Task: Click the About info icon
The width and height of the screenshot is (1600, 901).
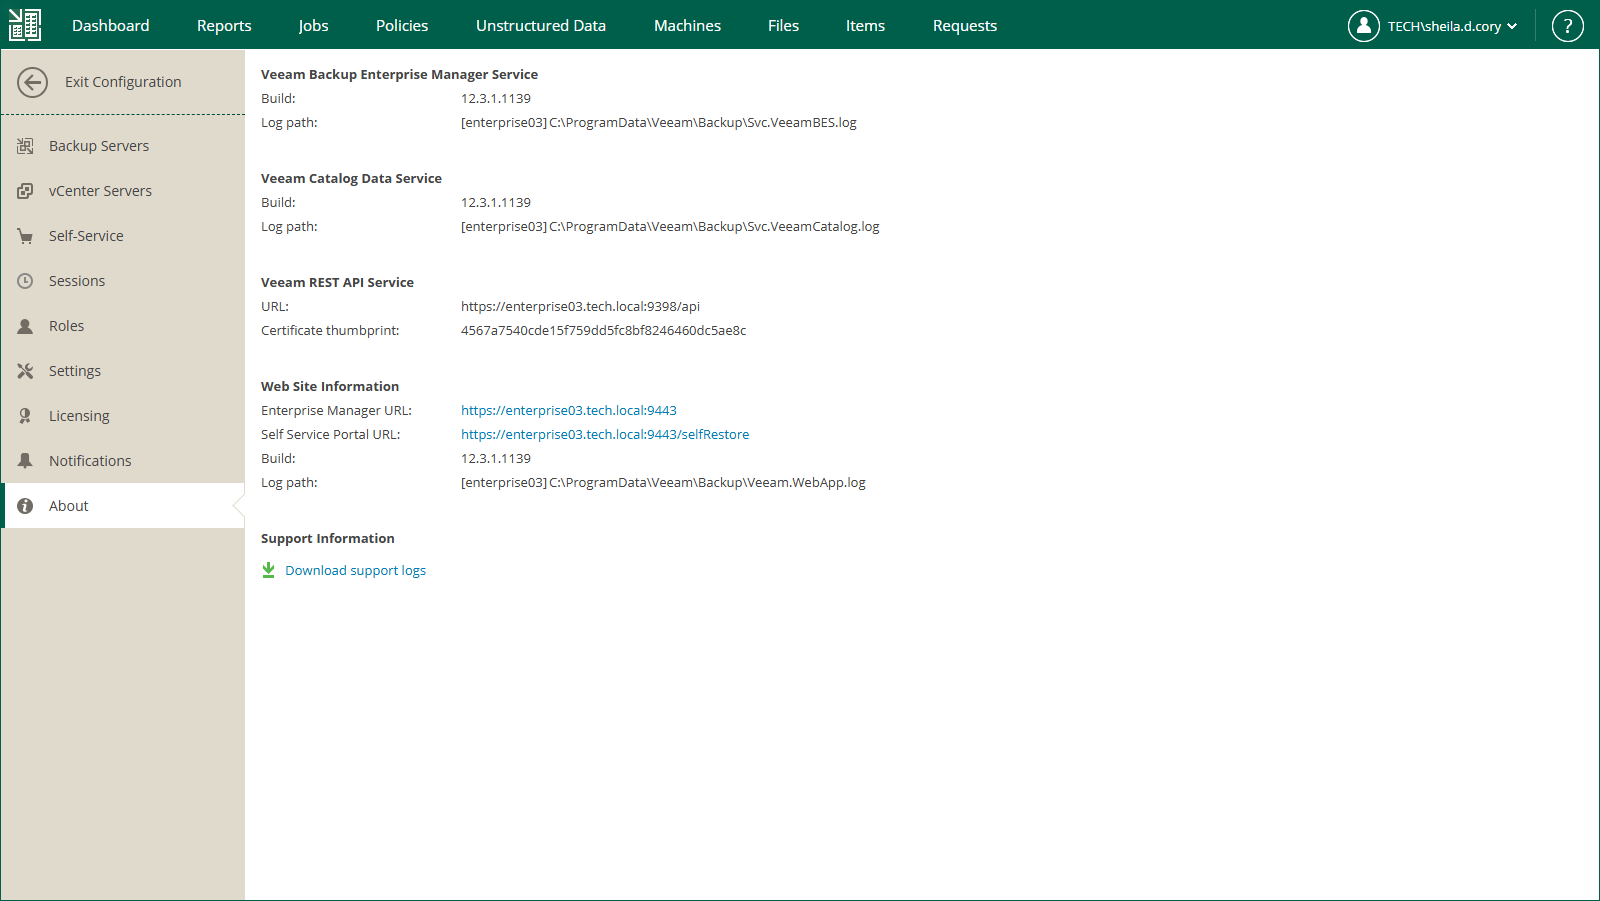Action: click(x=25, y=506)
